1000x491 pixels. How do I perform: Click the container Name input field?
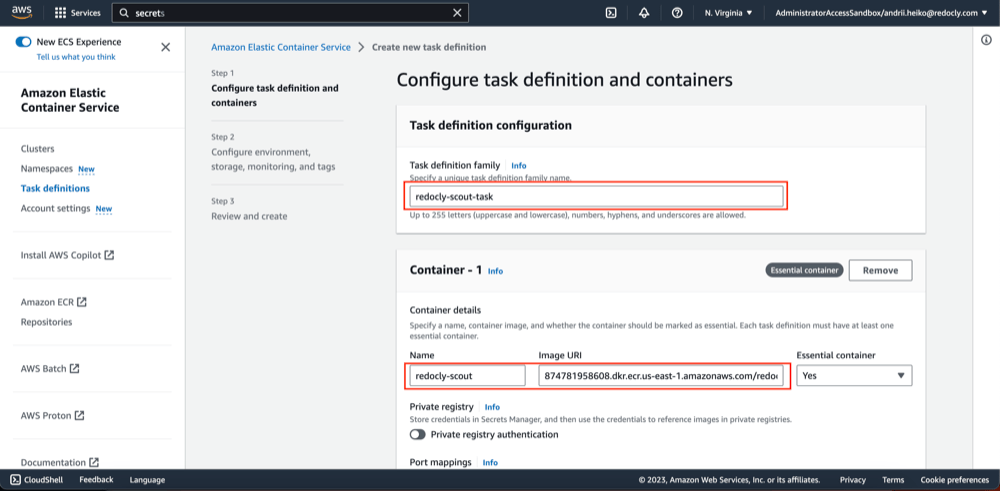(x=467, y=376)
